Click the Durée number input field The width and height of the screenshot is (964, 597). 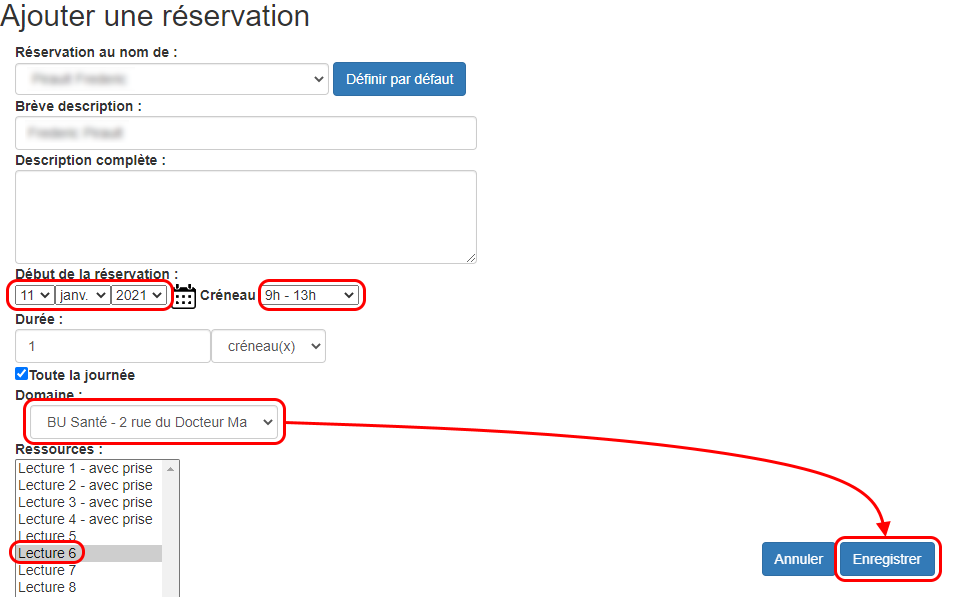tap(113, 346)
